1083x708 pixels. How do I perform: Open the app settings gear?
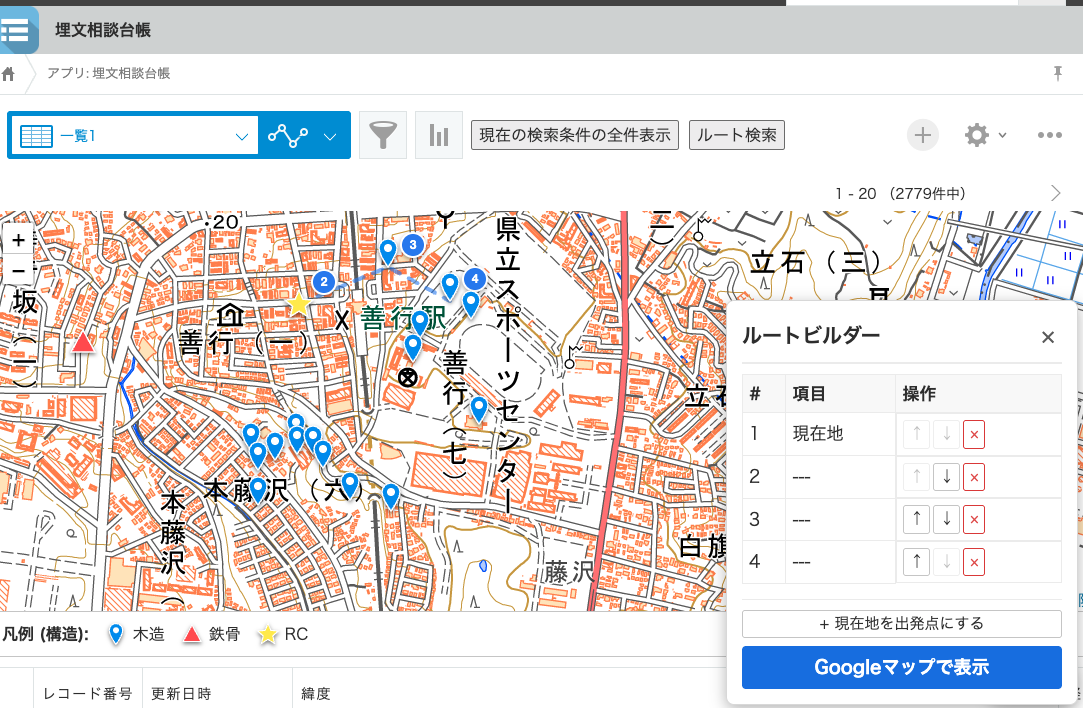977,135
